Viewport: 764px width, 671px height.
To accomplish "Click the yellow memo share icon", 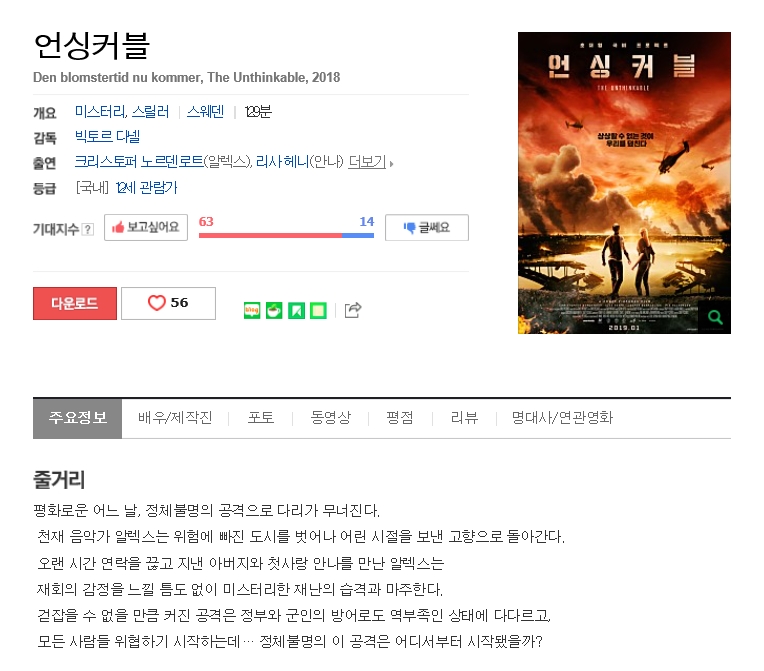I will 318,310.
